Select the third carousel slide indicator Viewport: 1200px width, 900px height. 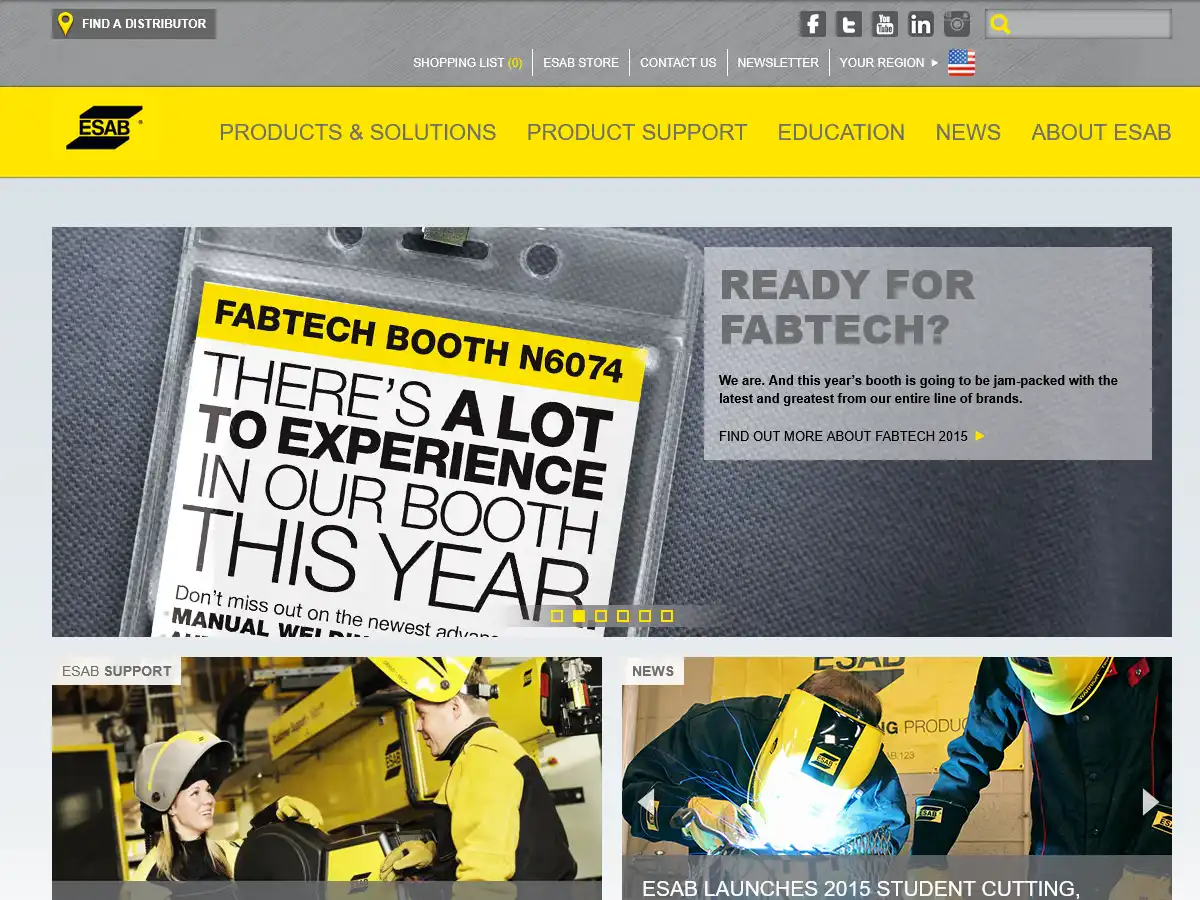(x=601, y=616)
